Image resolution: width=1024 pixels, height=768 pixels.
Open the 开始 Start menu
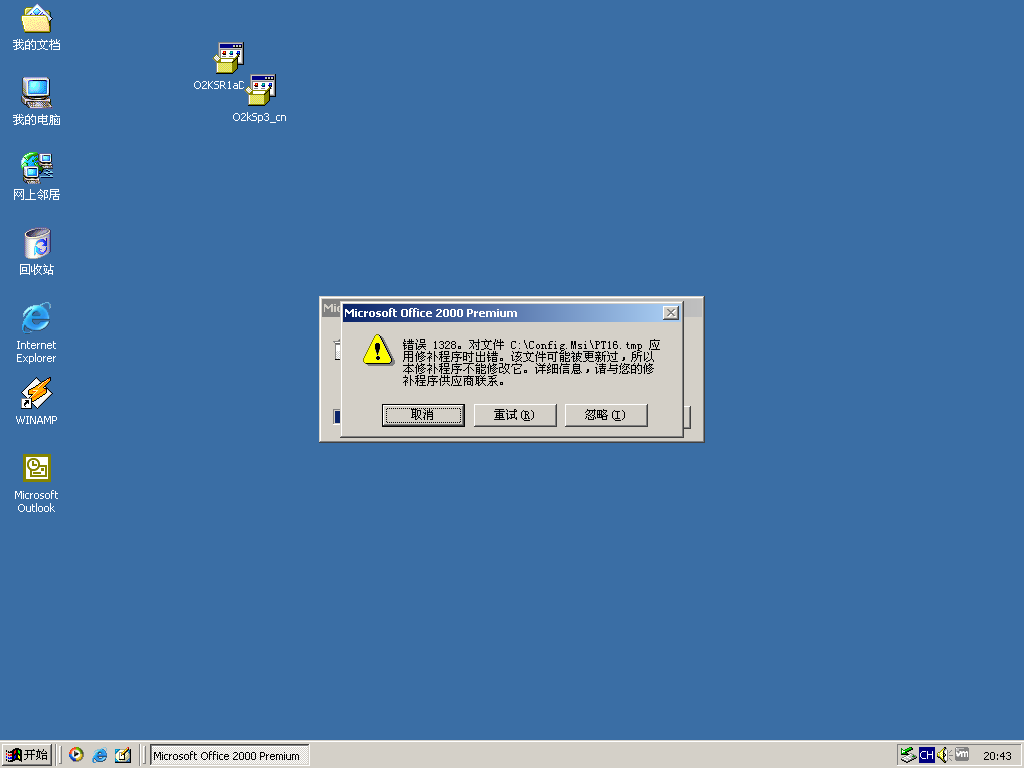point(27,755)
